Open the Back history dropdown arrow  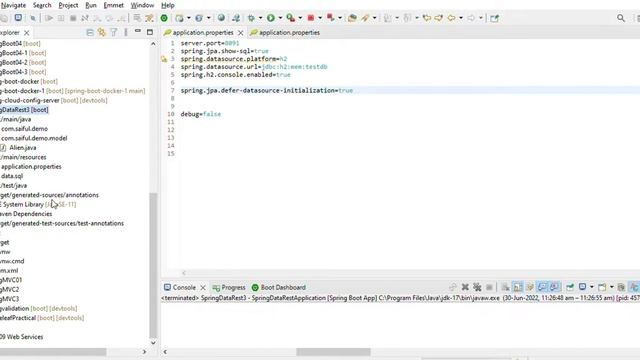point(461,18)
